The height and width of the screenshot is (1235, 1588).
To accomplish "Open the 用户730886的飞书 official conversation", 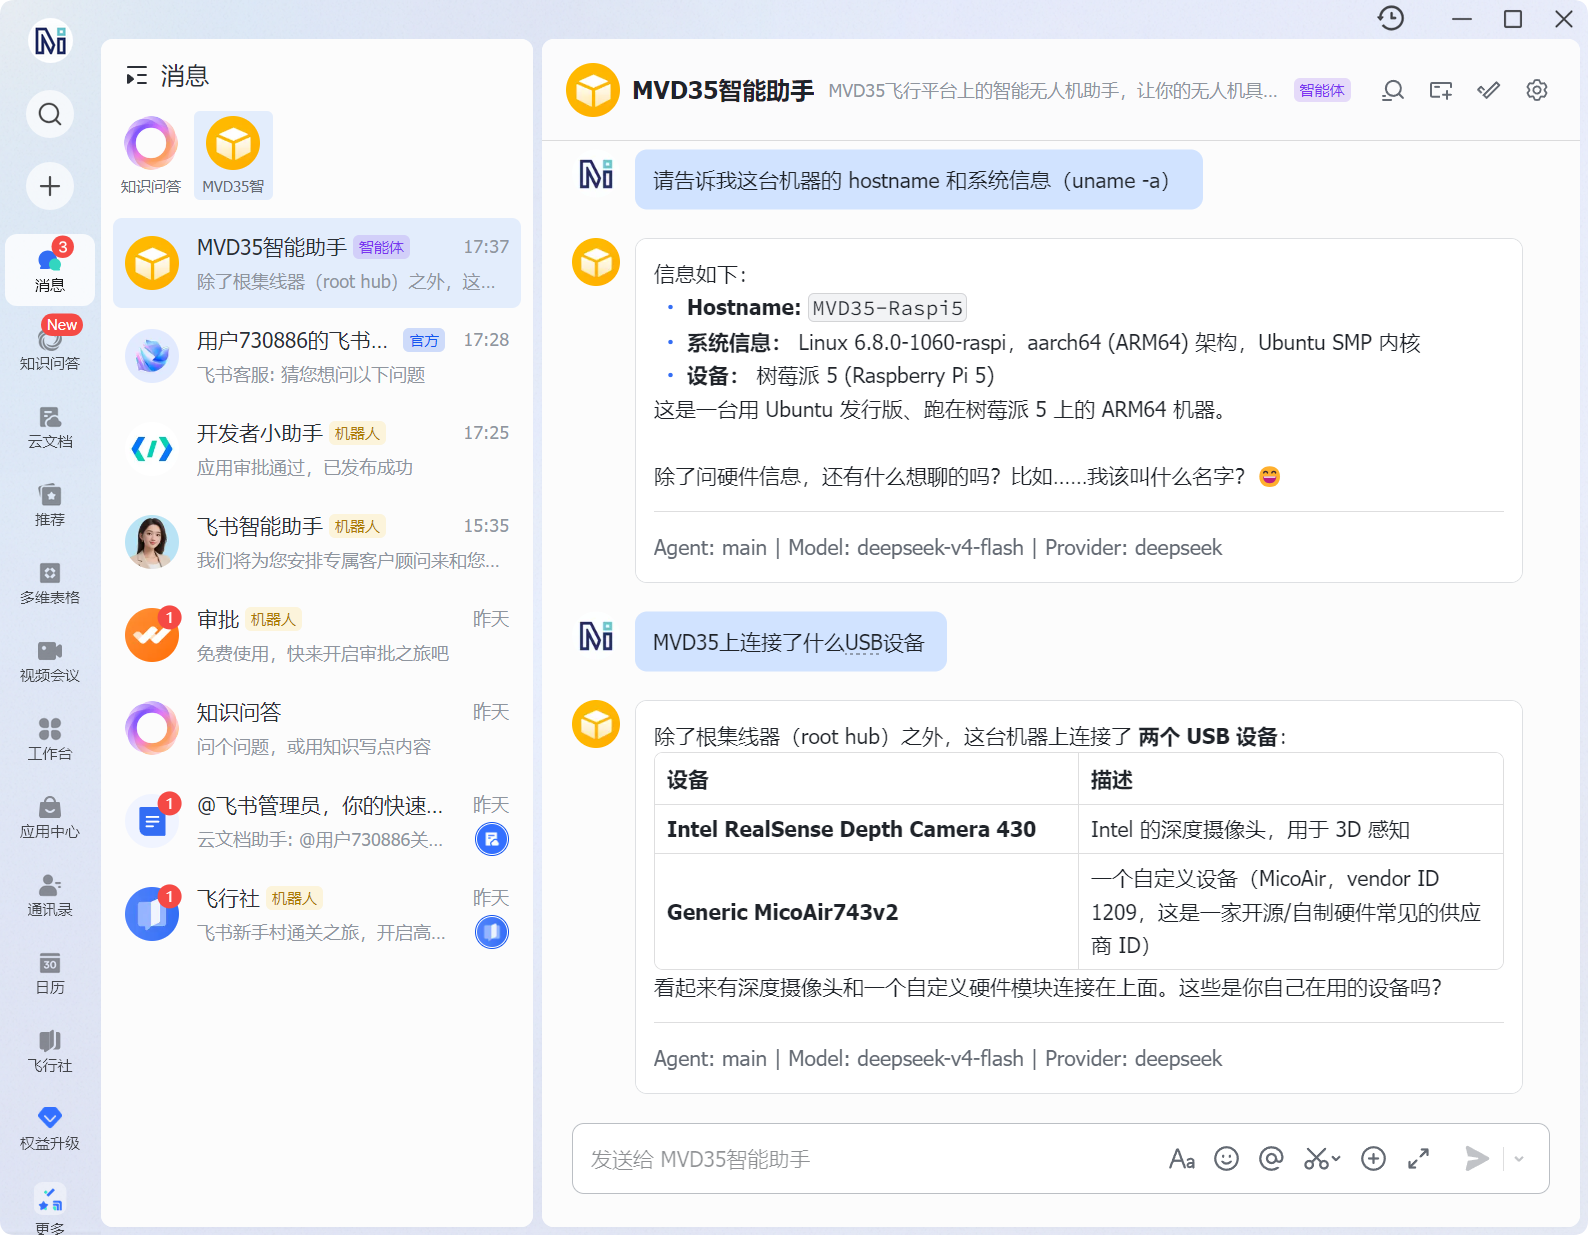I will click(x=317, y=357).
